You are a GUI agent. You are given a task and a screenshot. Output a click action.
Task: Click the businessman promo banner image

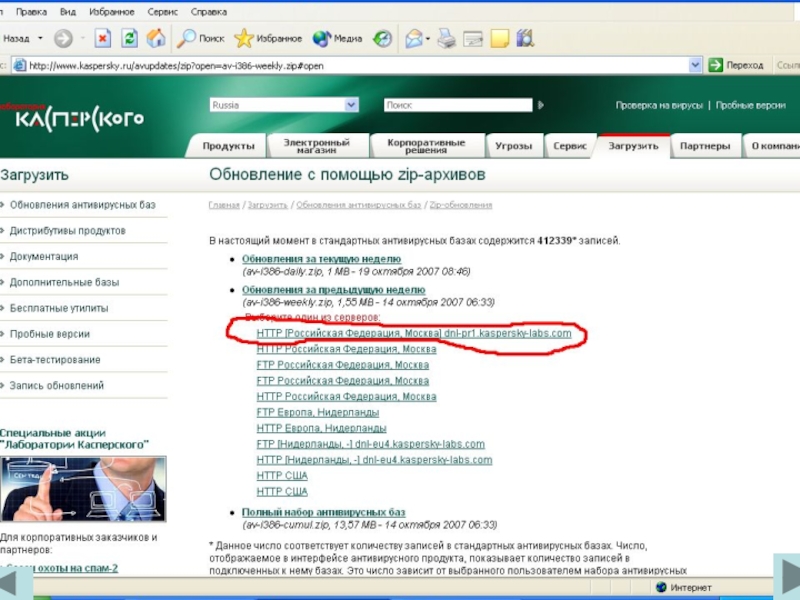pyautogui.click(x=83, y=489)
